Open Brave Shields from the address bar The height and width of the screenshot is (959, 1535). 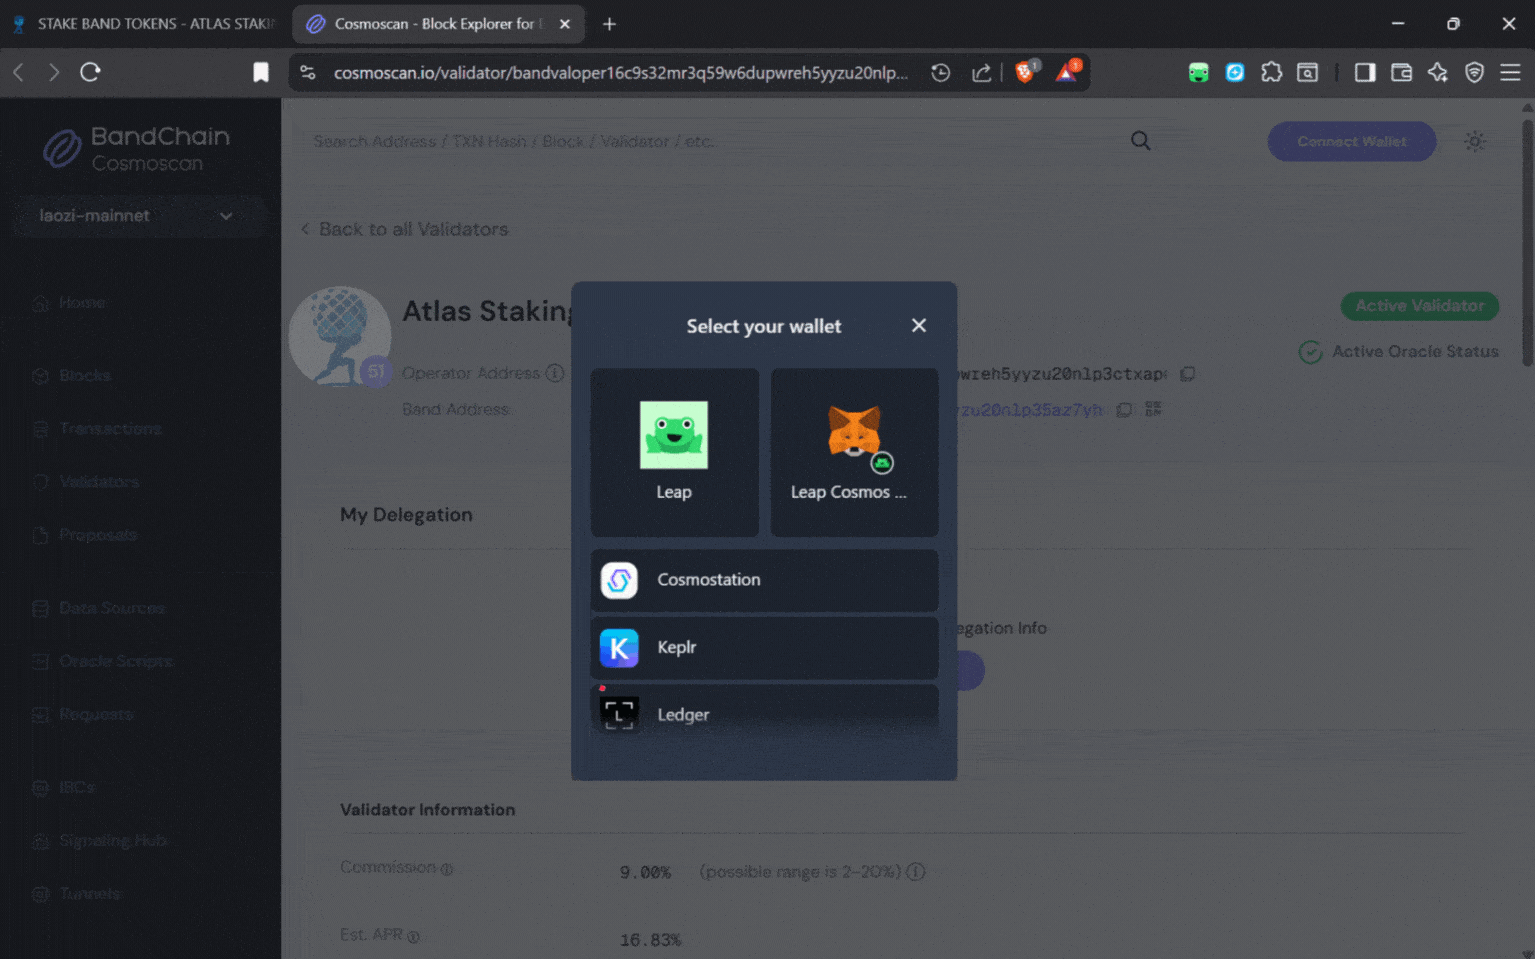(1024, 72)
